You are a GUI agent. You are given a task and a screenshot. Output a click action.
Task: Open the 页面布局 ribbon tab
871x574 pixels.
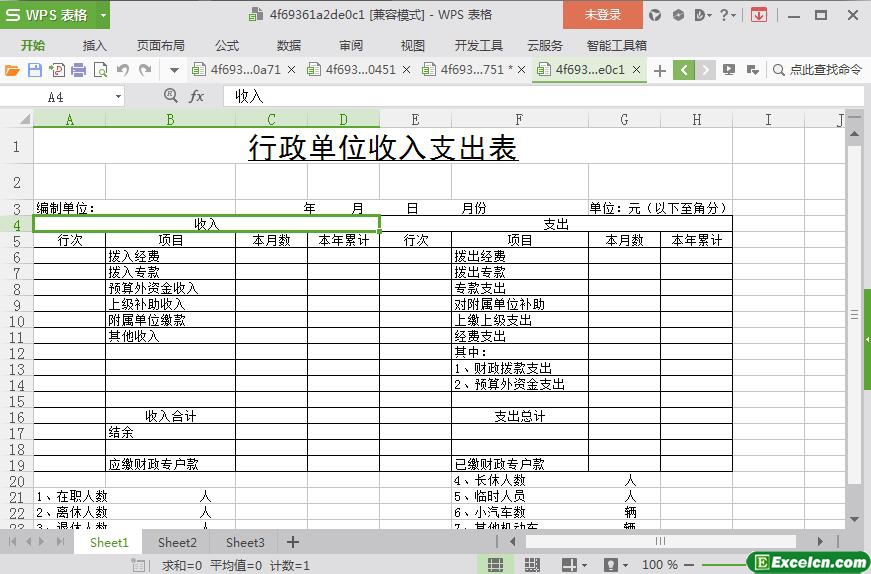pos(161,46)
